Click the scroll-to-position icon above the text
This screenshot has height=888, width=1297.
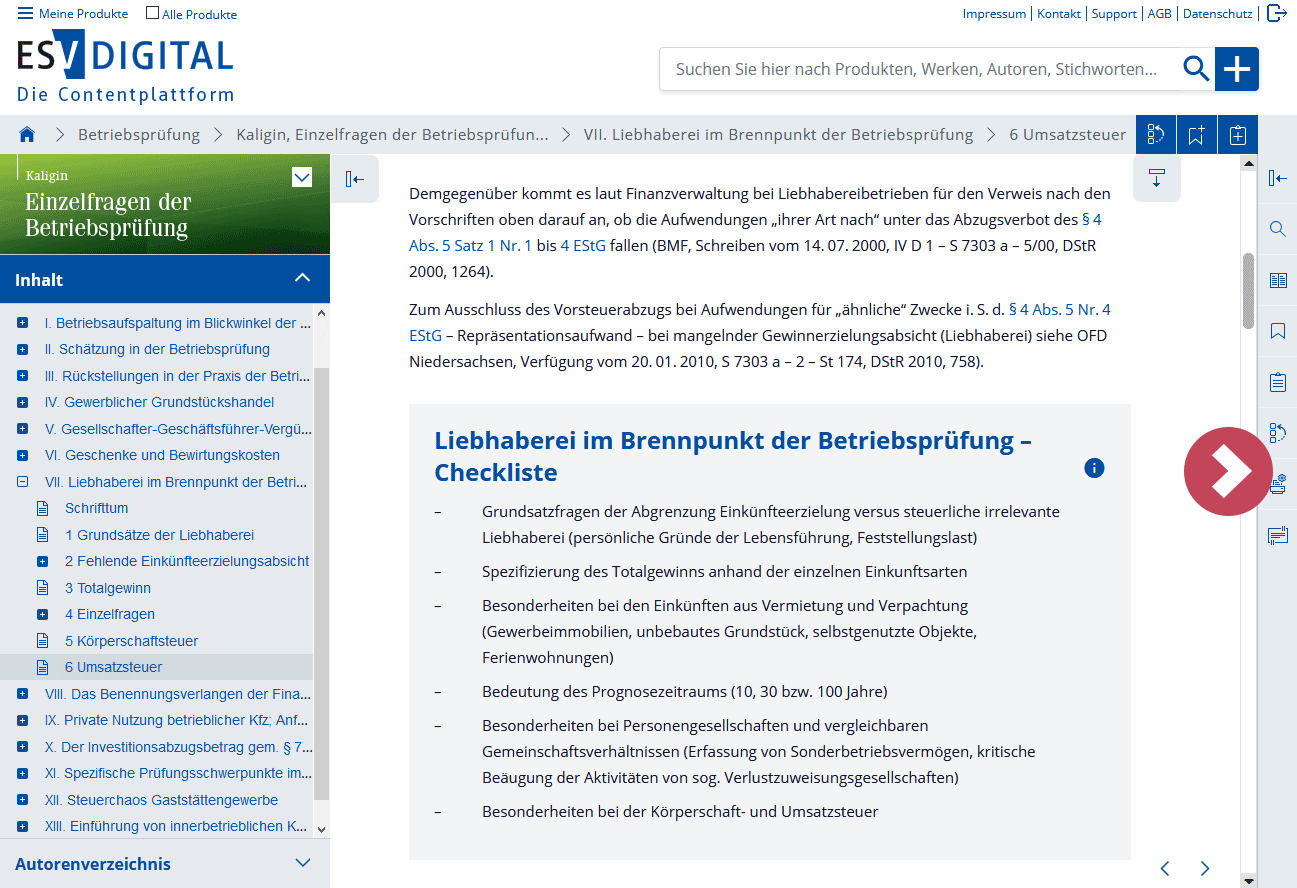click(x=1157, y=179)
